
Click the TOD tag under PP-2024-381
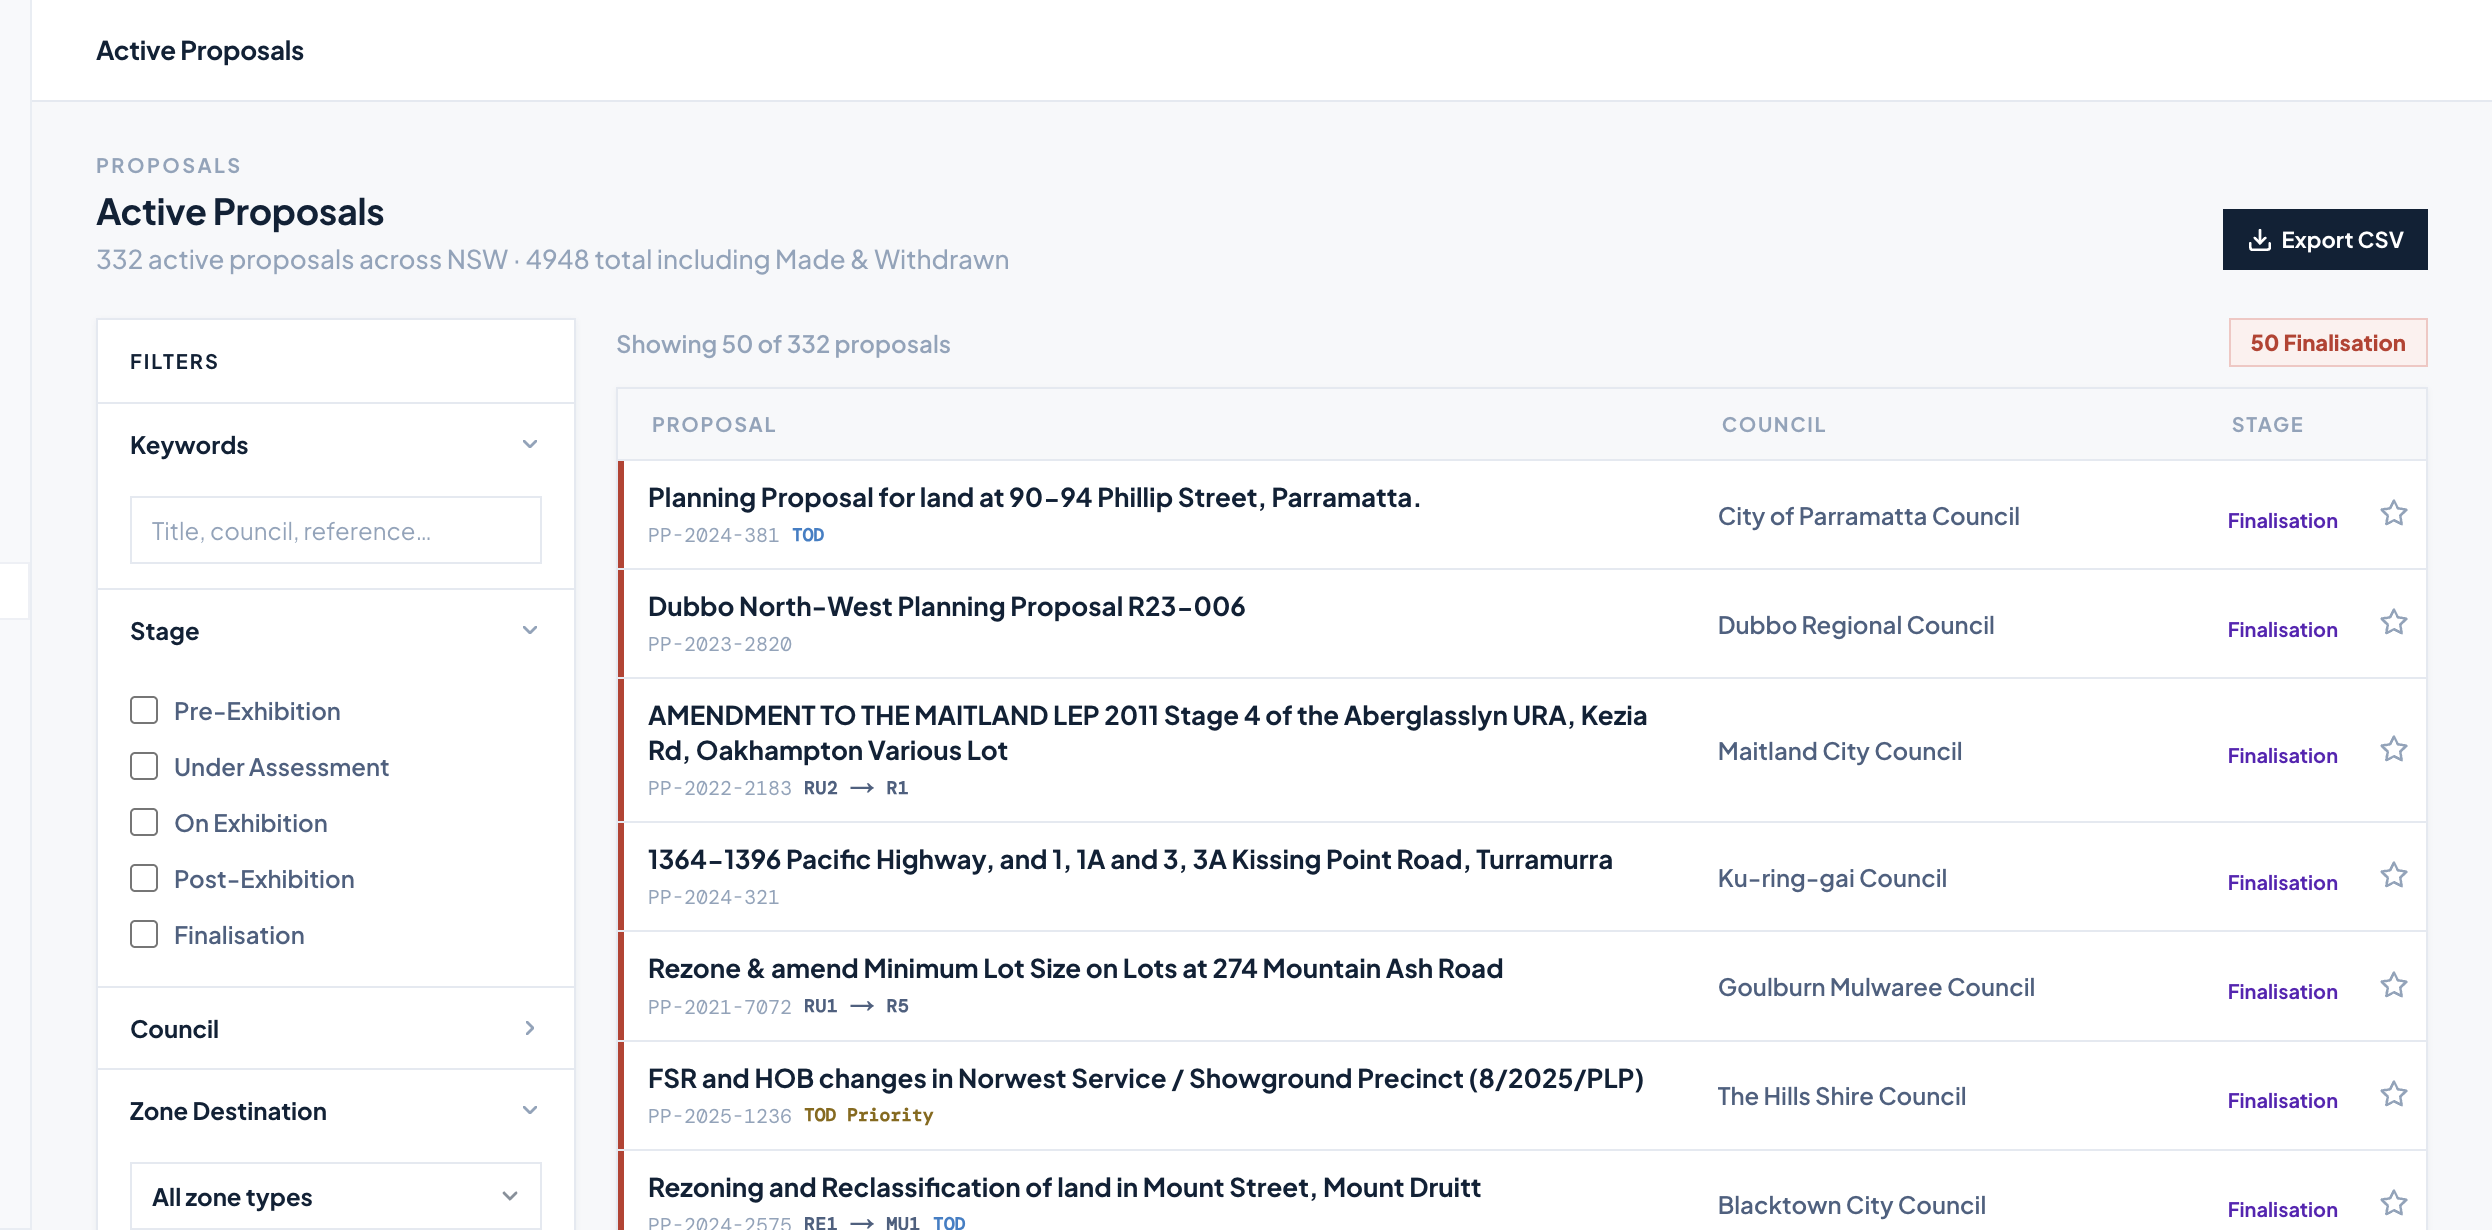tap(808, 535)
